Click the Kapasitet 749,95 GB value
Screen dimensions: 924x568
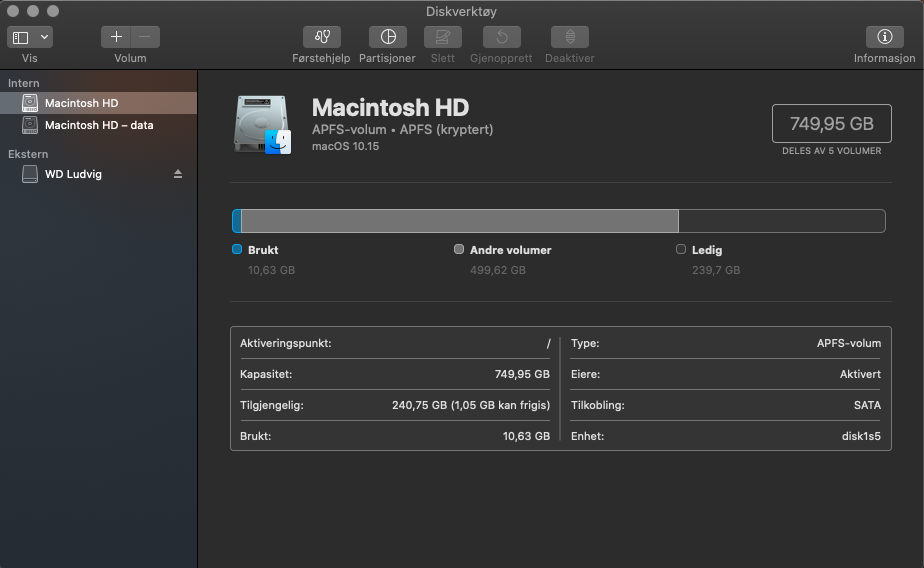(x=522, y=374)
